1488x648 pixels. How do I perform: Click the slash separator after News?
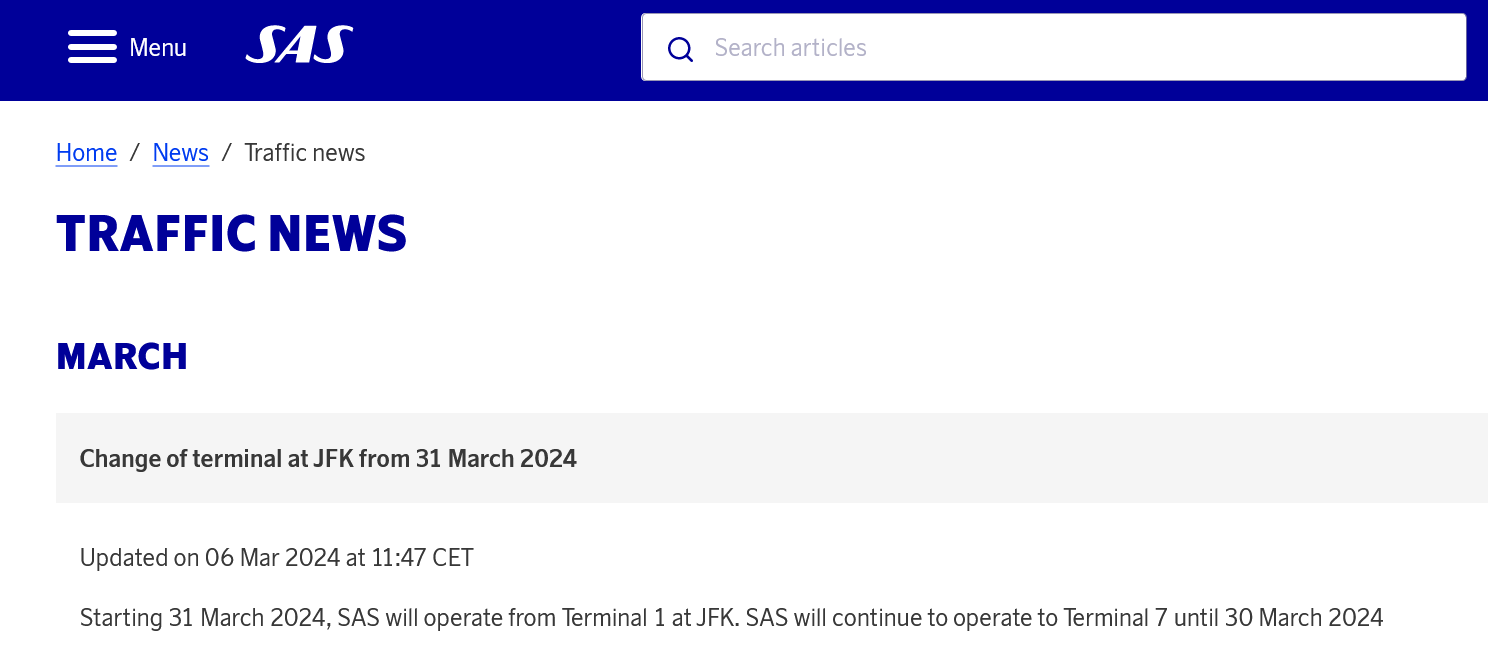pyautogui.click(x=227, y=153)
